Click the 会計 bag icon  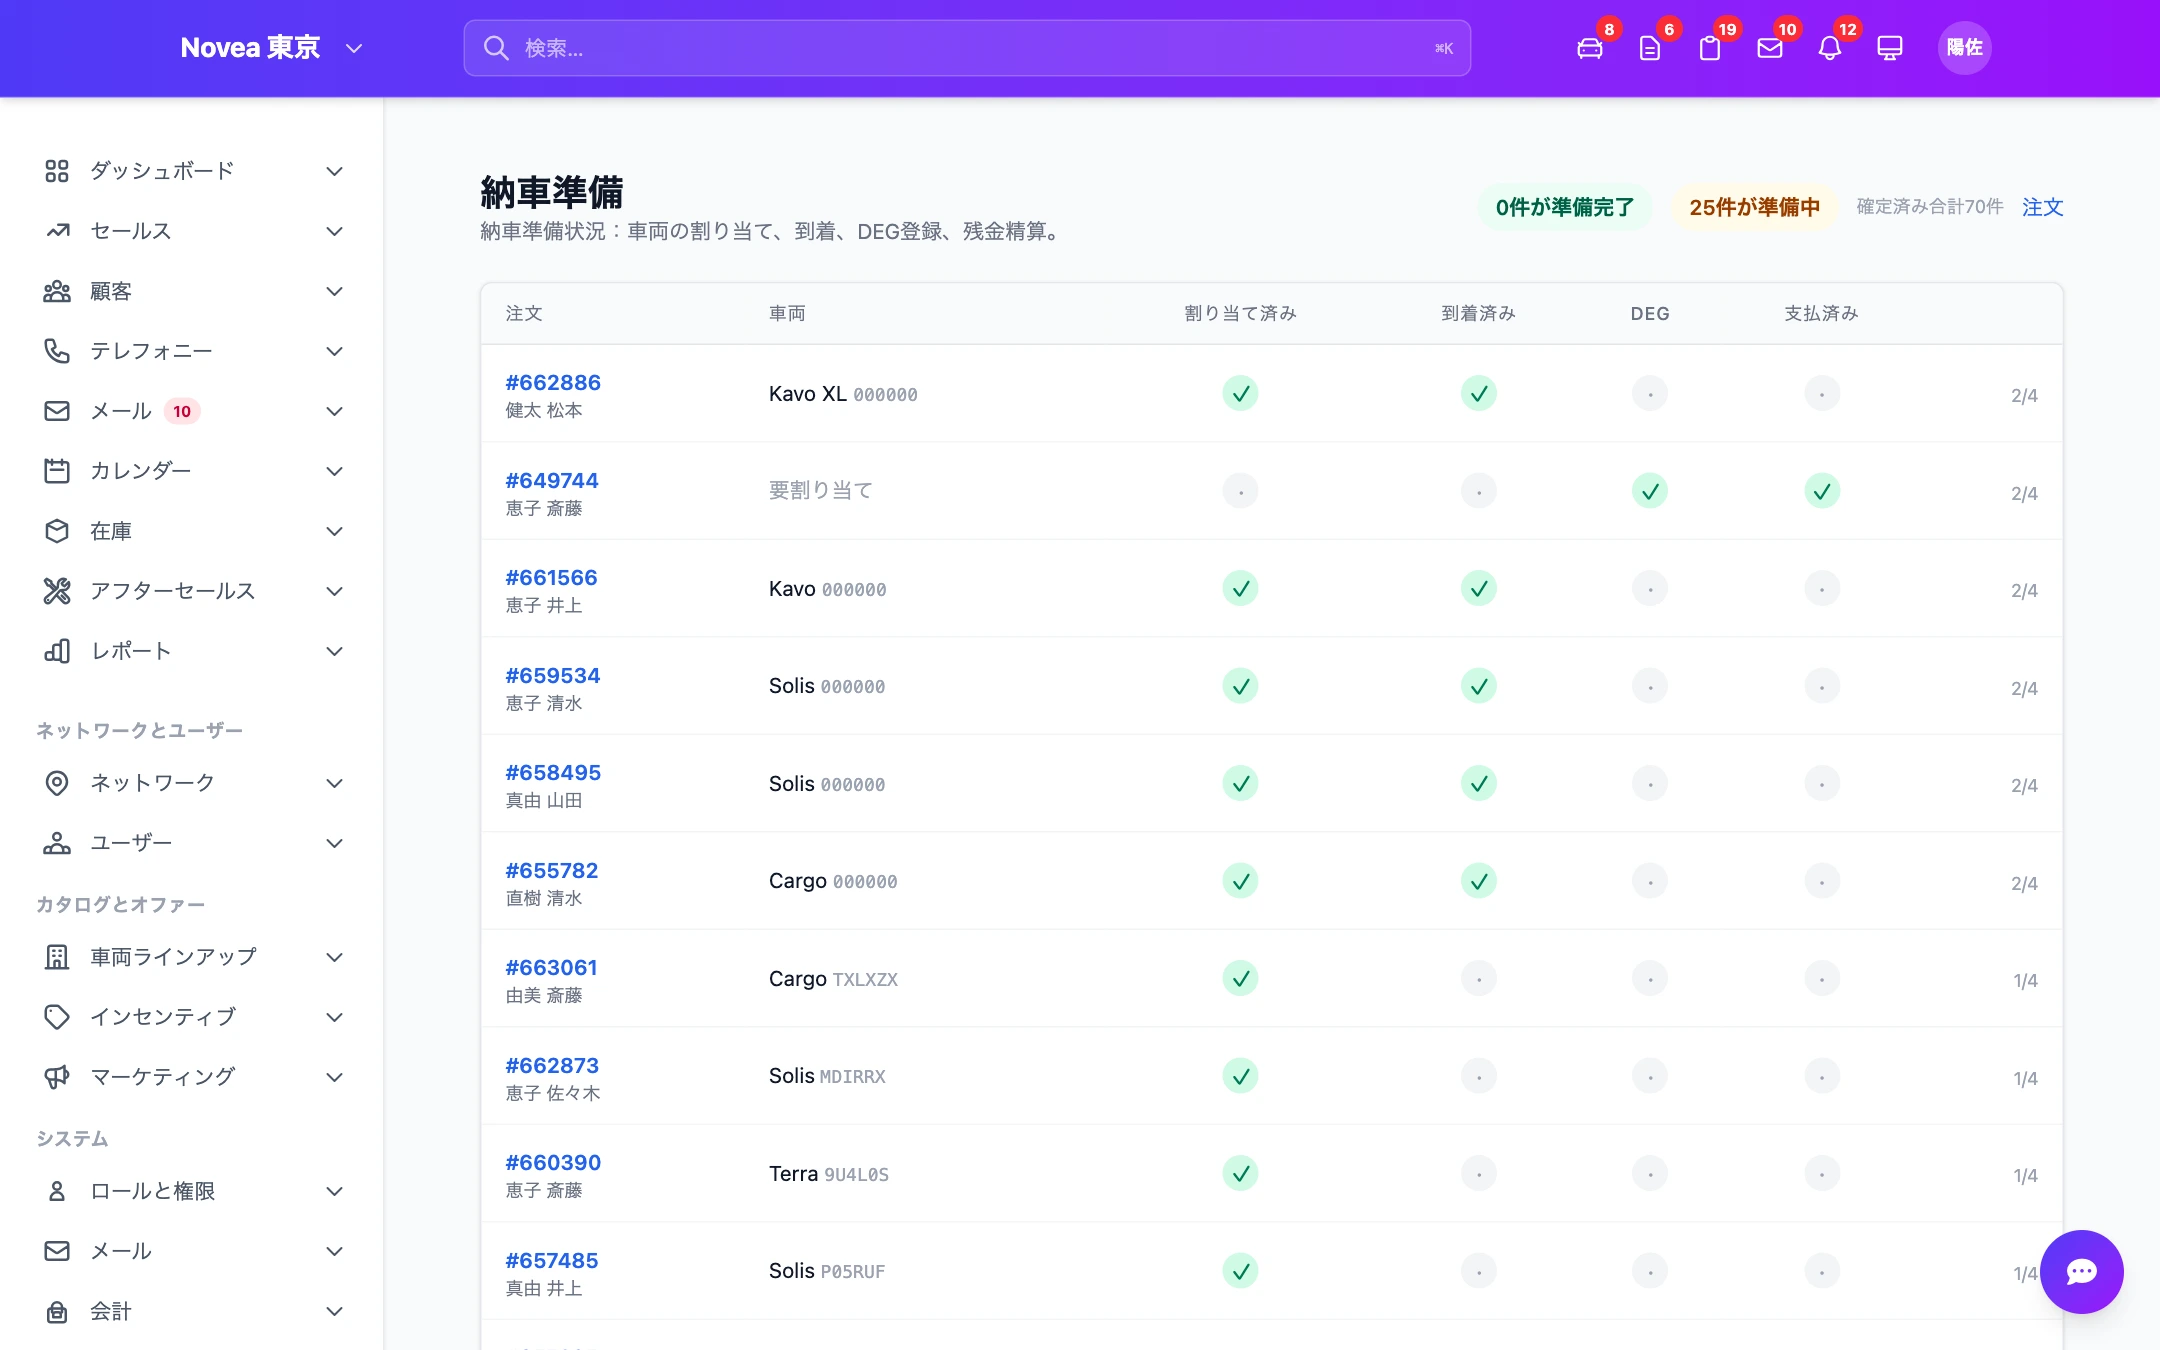coord(57,1311)
